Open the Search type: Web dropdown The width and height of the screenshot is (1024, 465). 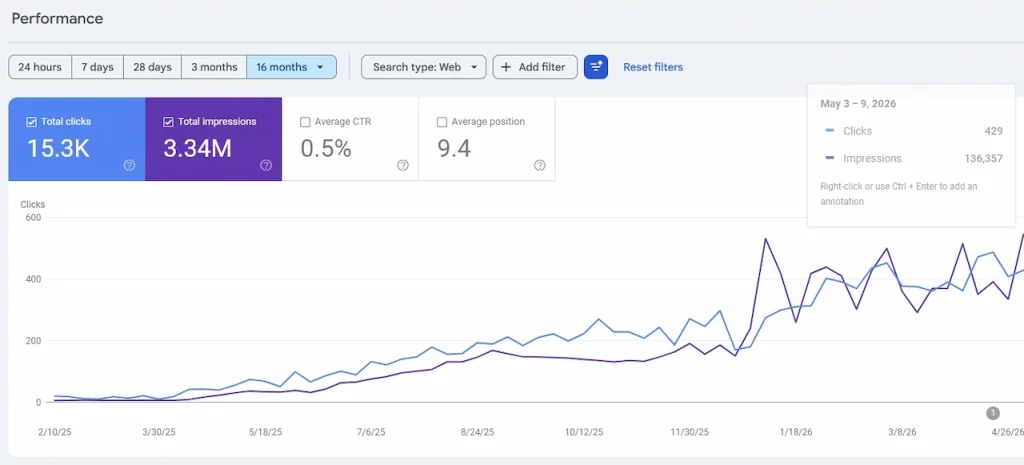pyautogui.click(x=423, y=67)
